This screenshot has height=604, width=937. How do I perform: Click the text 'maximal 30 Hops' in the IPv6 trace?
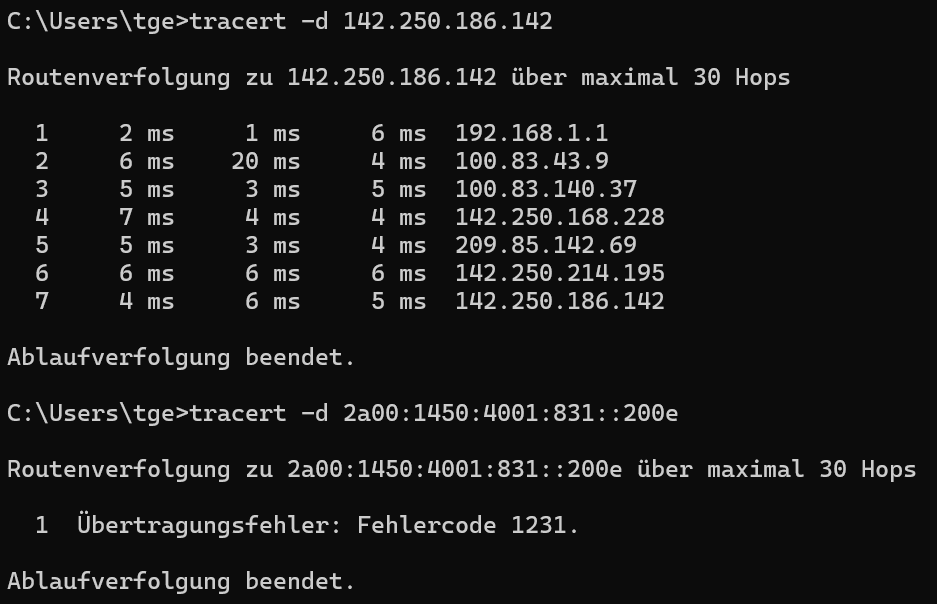812,470
